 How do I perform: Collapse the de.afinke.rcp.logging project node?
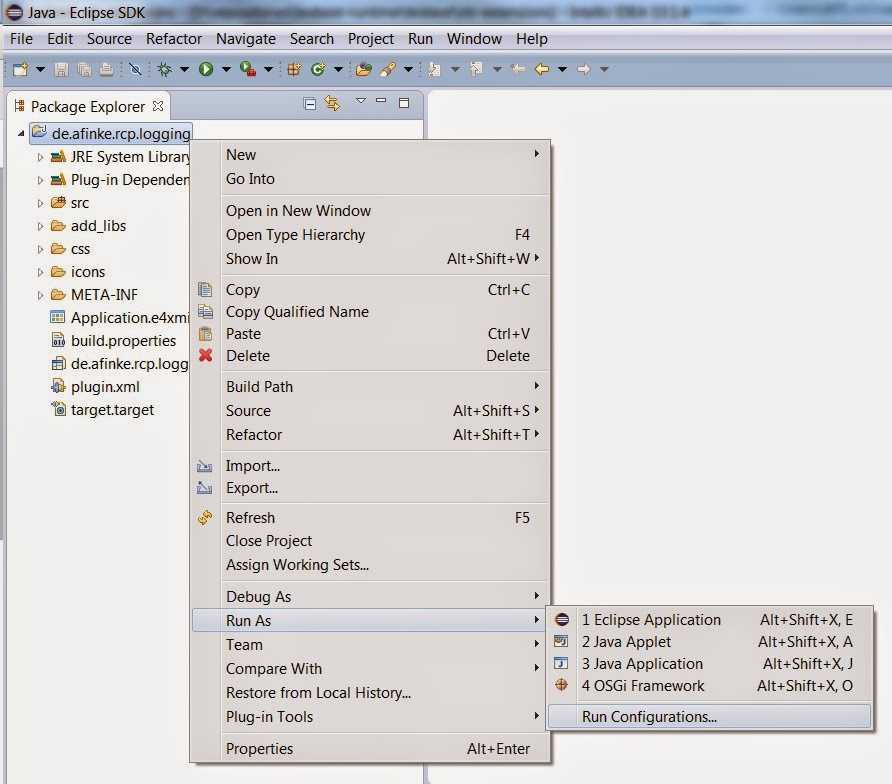coord(20,134)
